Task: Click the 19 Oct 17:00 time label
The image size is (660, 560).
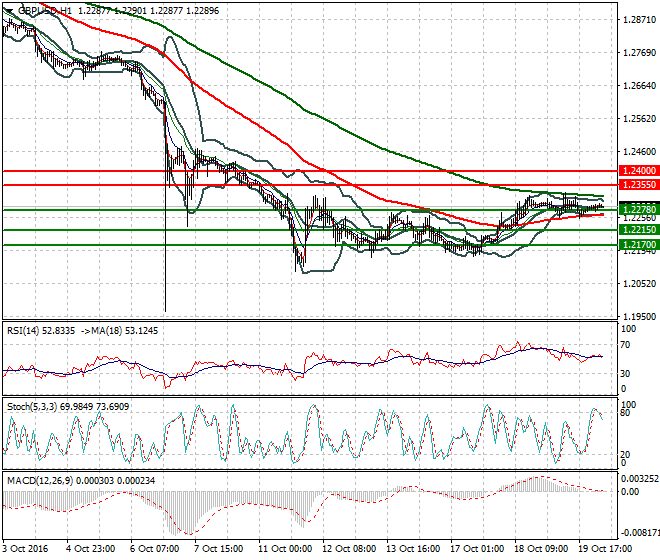Action: point(605,549)
